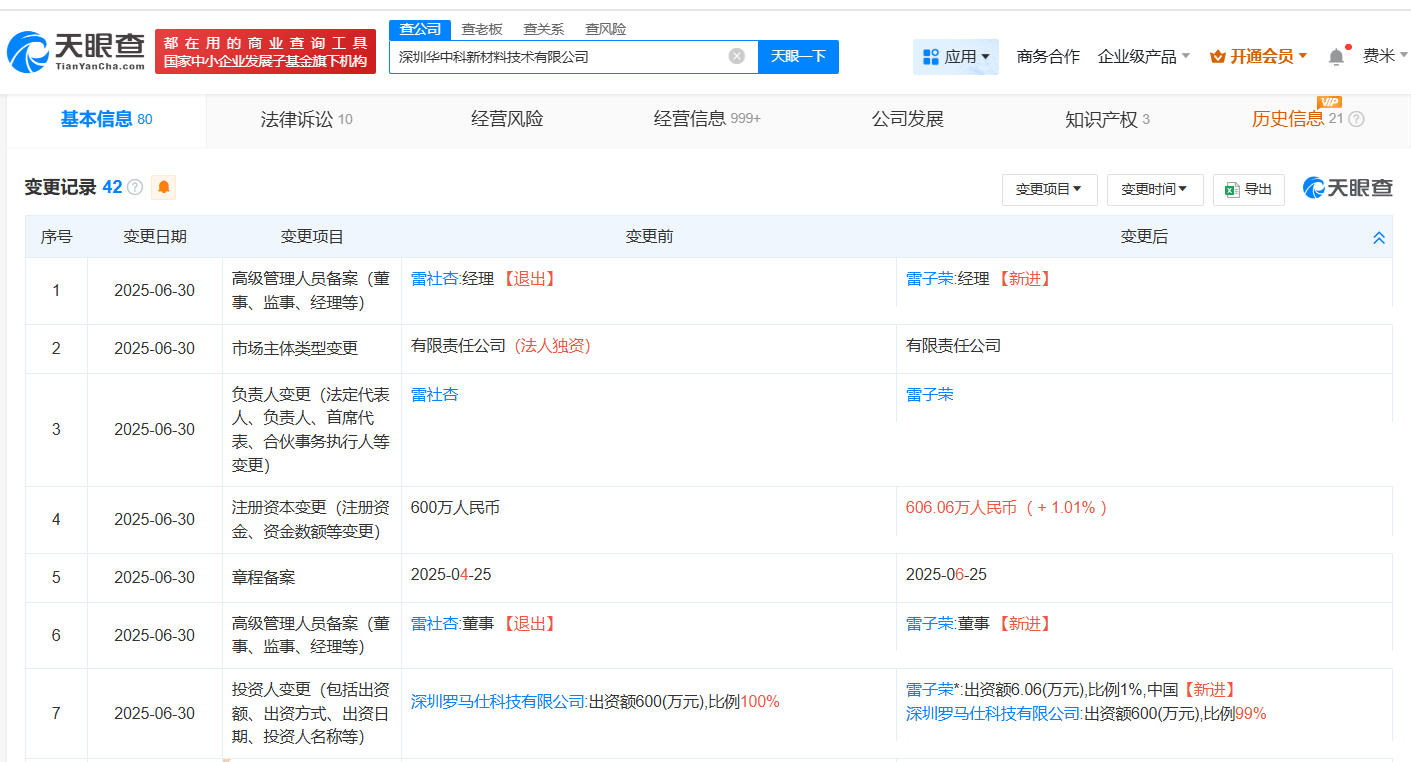The image size is (1411, 762).
Task: Open 雷社杏 link in the 负责人变更 row
Action: tap(434, 395)
